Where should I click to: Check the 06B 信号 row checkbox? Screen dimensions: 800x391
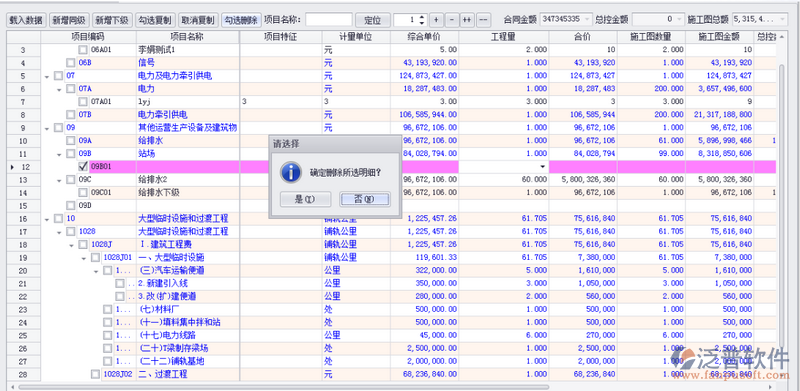click(71, 62)
